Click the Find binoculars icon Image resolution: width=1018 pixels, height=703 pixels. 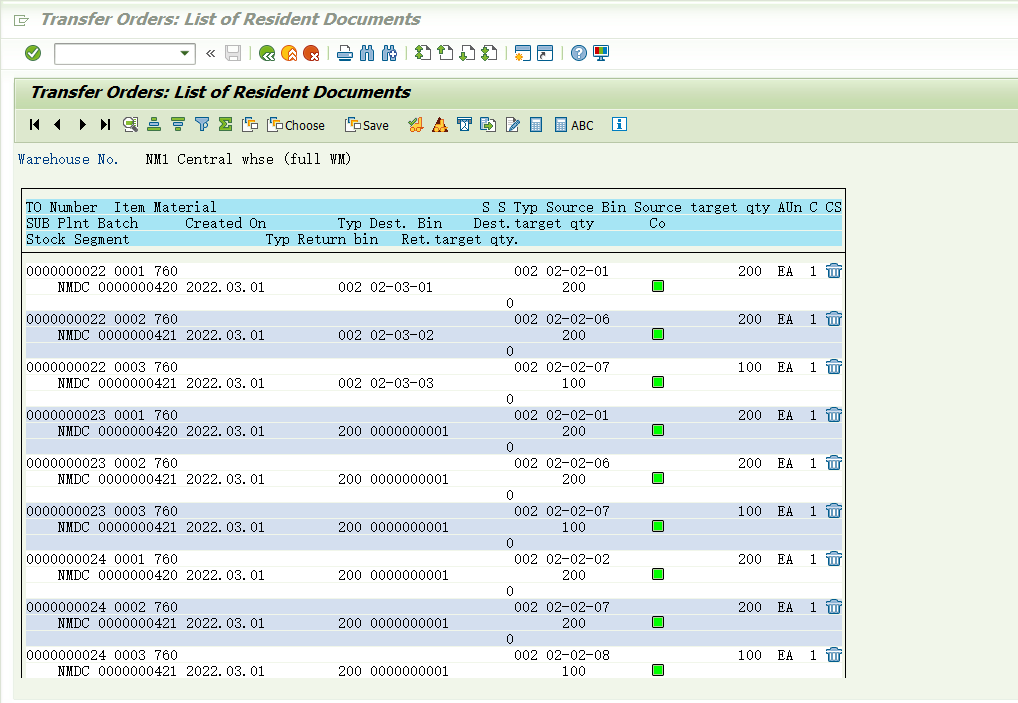pos(367,53)
